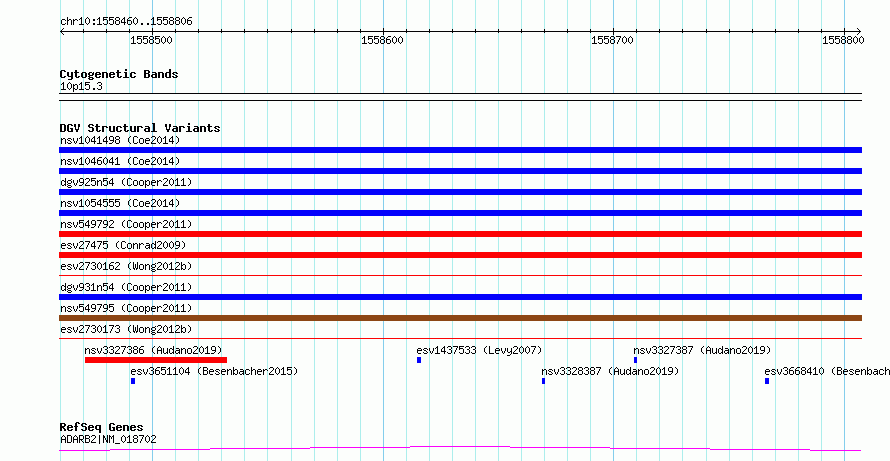
Task: Select the blue marker under esv3668410
Action: coord(767,381)
